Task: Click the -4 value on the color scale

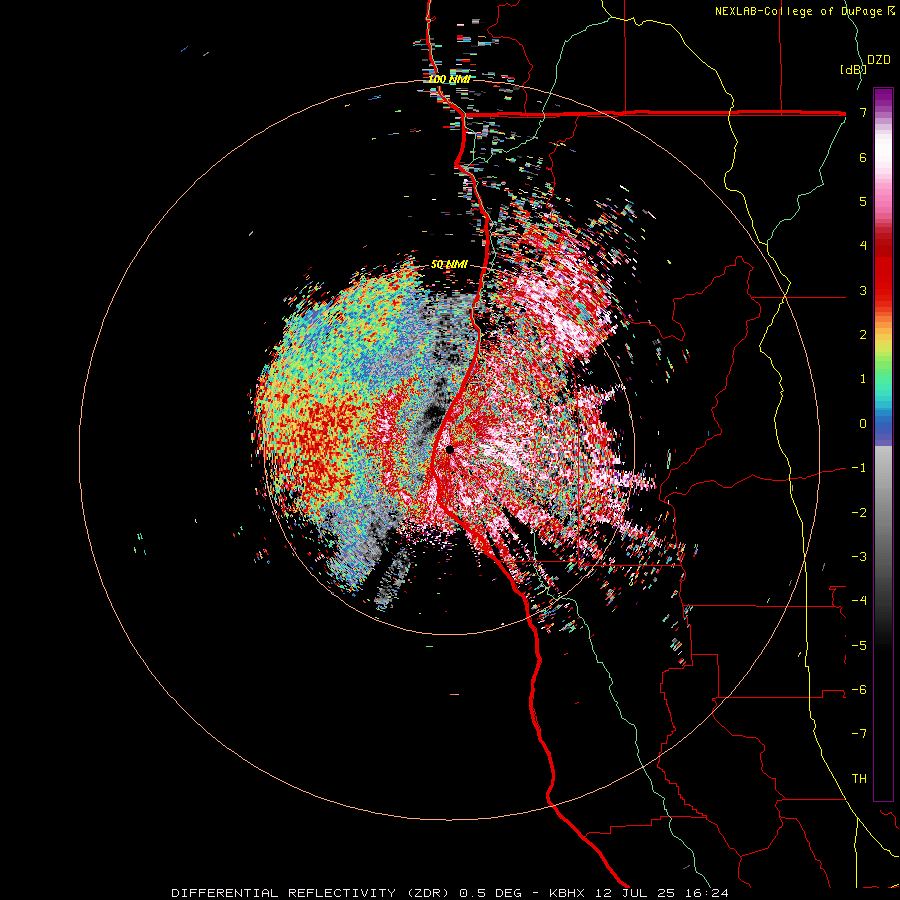Action: click(859, 601)
